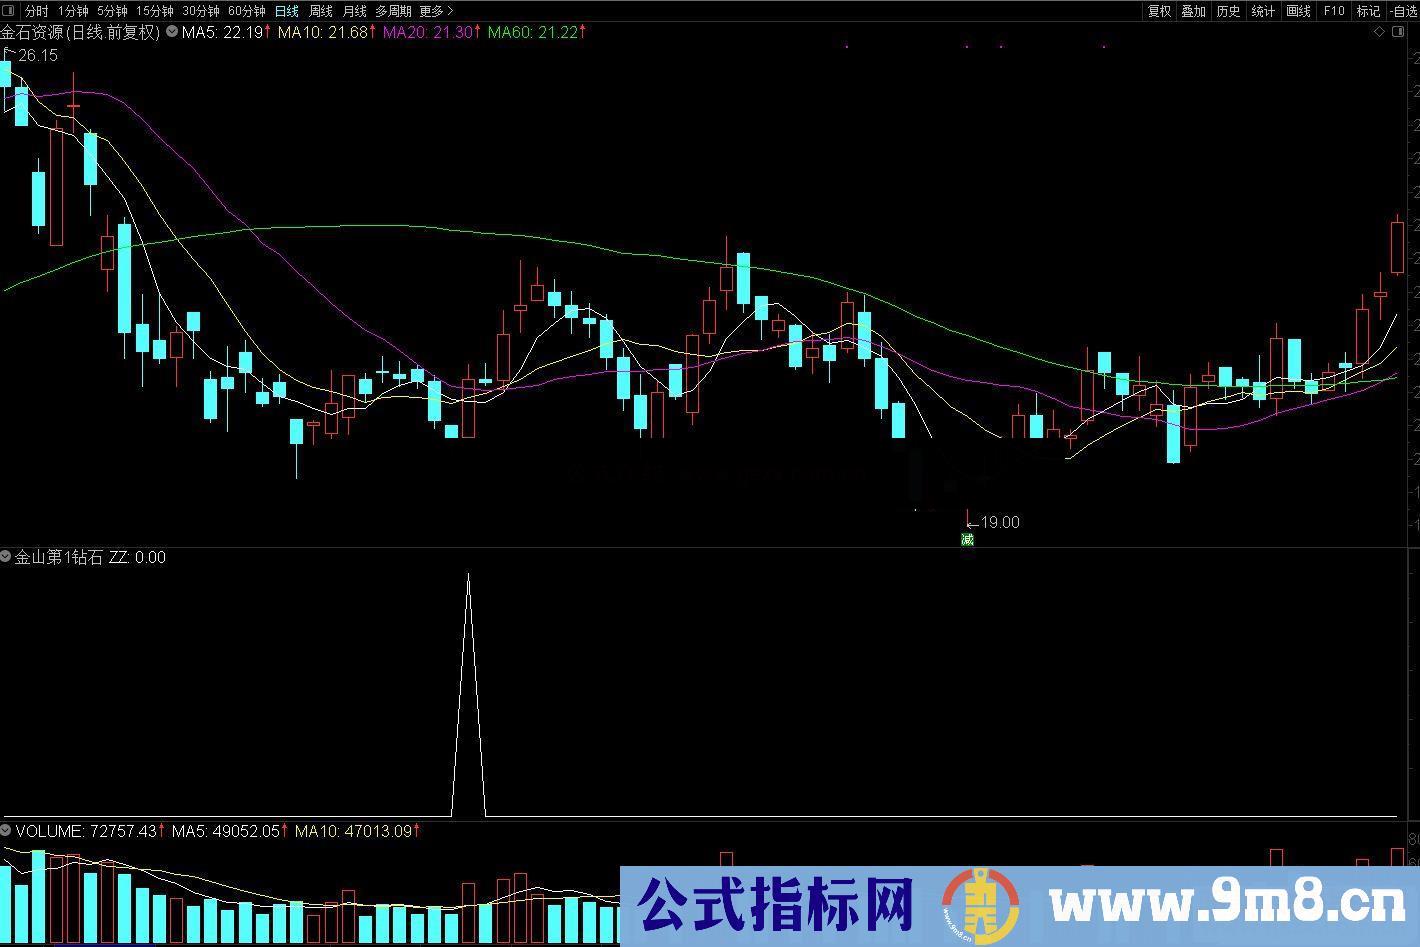This screenshot has height=947, width=1420.
Task: Open the main chart indicator settings dropdown
Action: click(172, 32)
